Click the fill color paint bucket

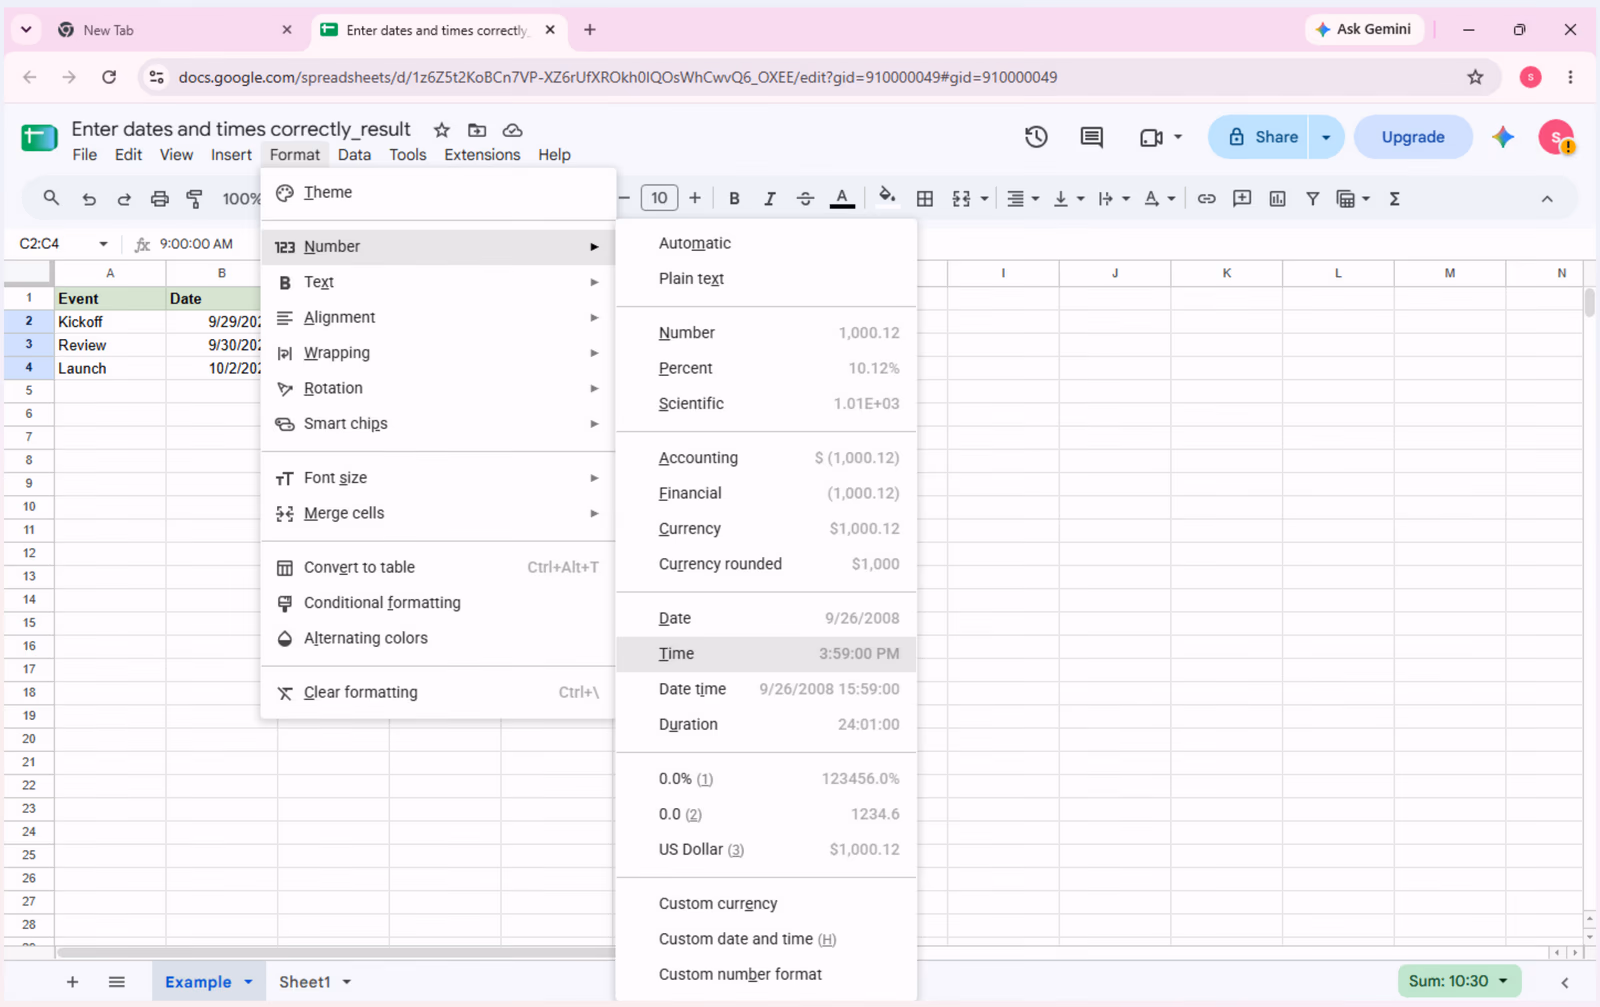[886, 198]
